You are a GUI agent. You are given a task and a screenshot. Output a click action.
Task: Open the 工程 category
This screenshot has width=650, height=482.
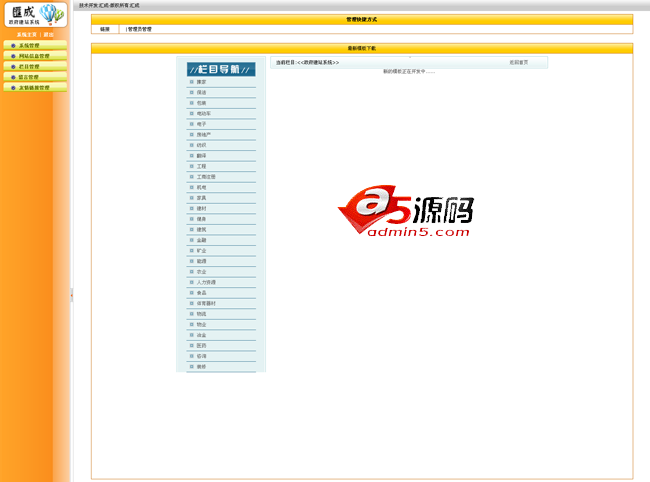coord(201,166)
